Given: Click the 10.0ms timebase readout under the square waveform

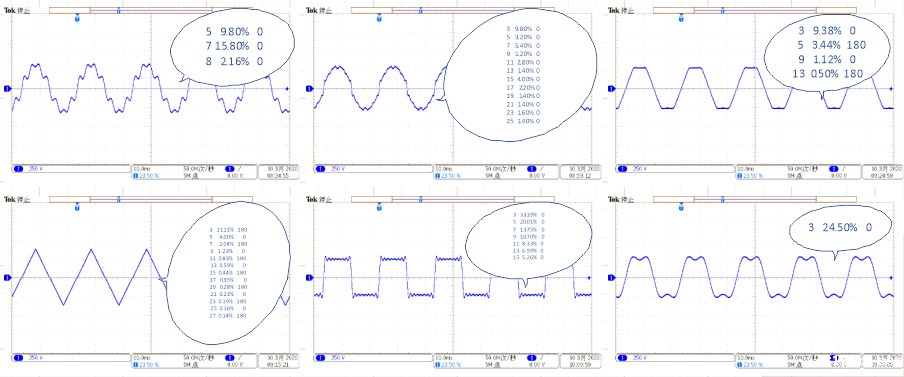Looking at the screenshot, I should click(443, 357).
